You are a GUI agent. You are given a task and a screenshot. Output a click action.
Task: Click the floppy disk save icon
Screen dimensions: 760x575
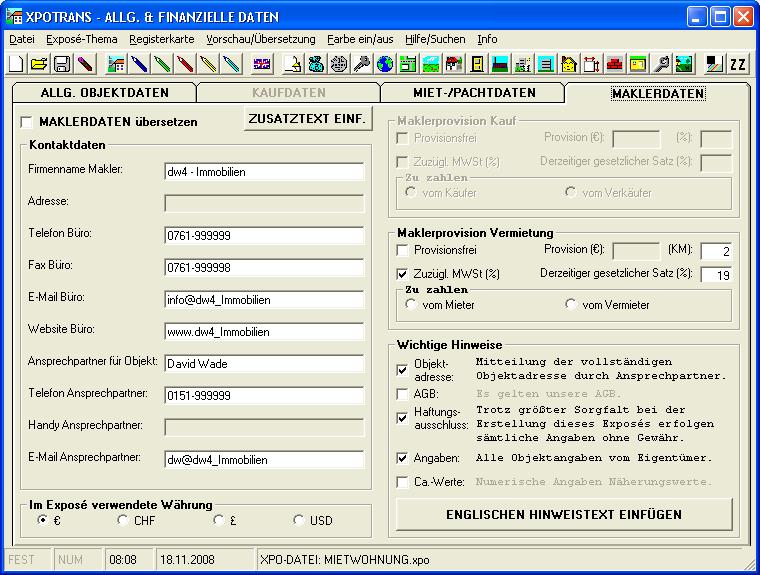pyautogui.click(x=61, y=64)
